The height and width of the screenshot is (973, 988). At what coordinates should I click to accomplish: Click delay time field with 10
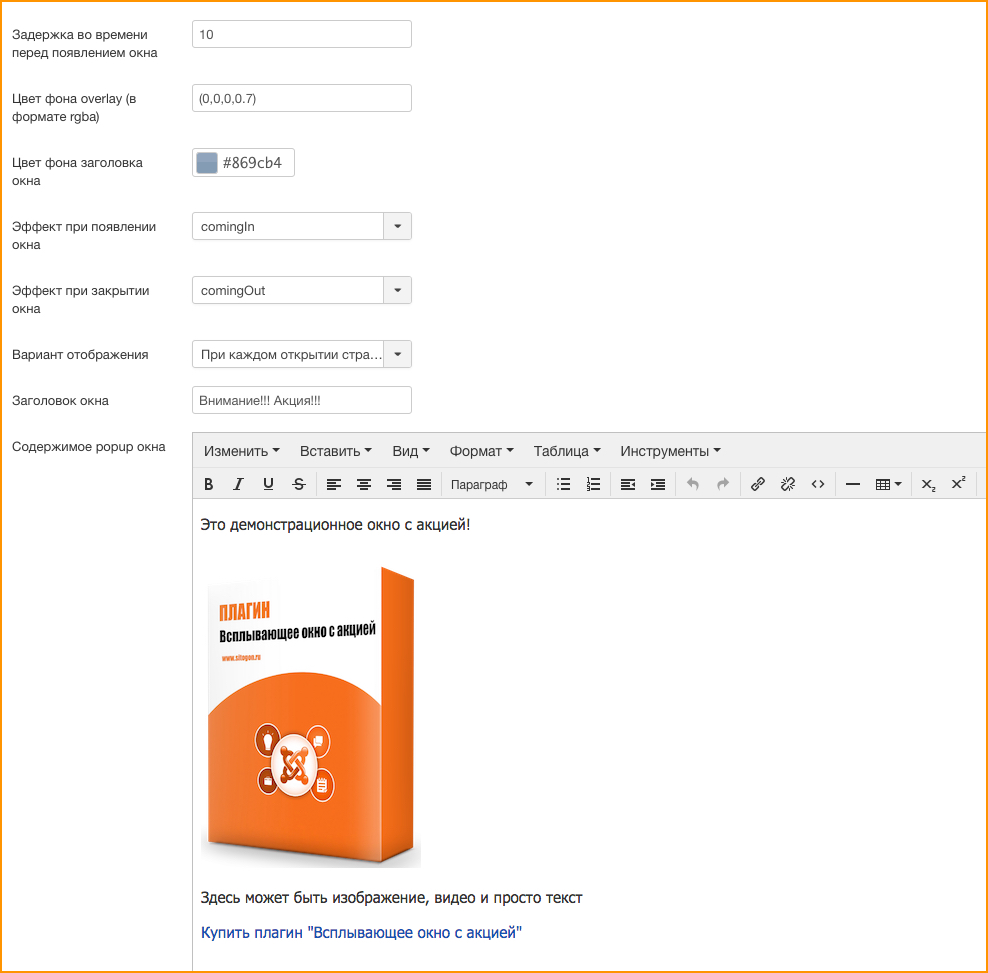pyautogui.click(x=302, y=34)
